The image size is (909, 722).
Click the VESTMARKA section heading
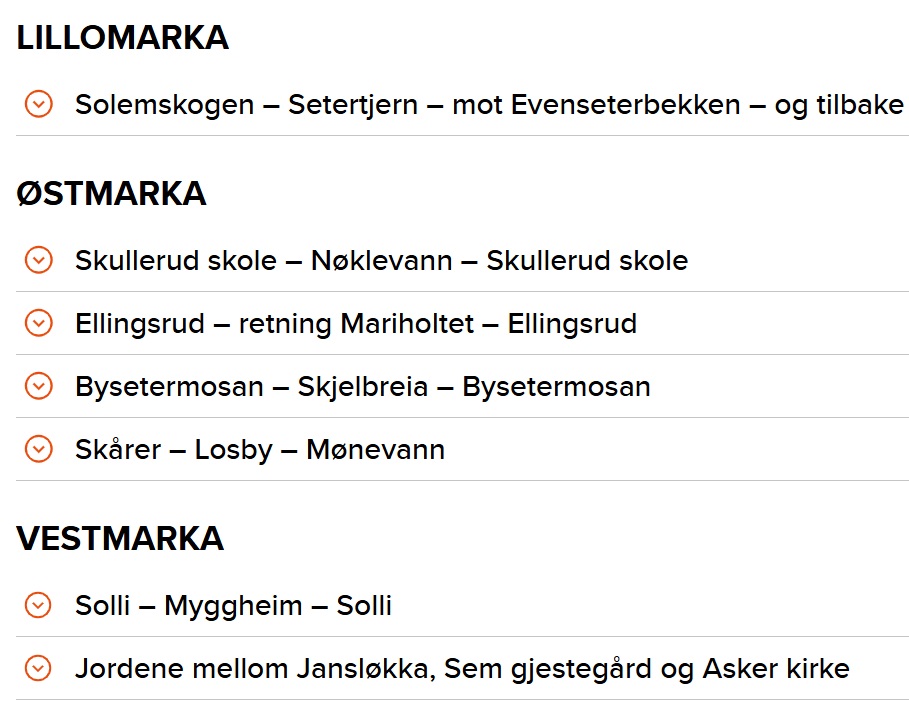(120, 538)
